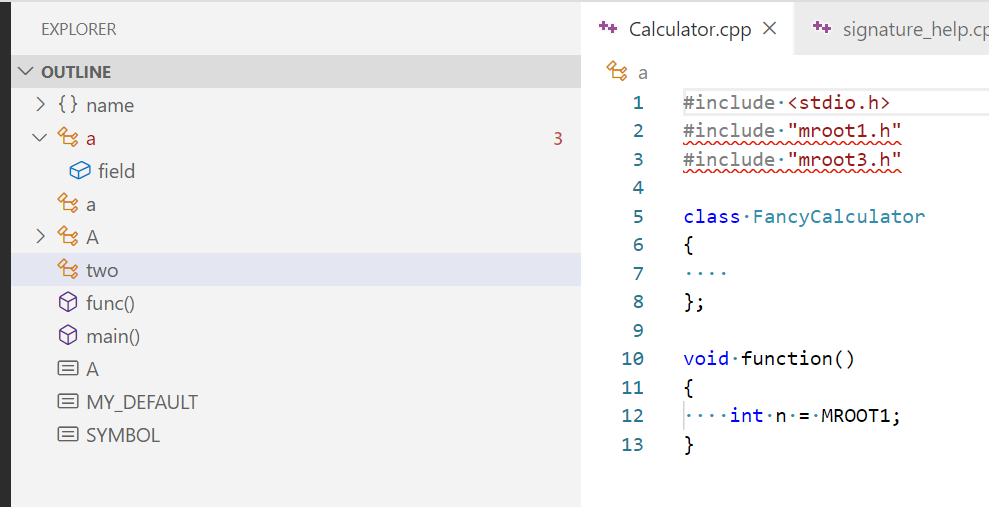This screenshot has width=989, height=507.
Task: Click the purple cube icon beside func()
Action: point(67,303)
